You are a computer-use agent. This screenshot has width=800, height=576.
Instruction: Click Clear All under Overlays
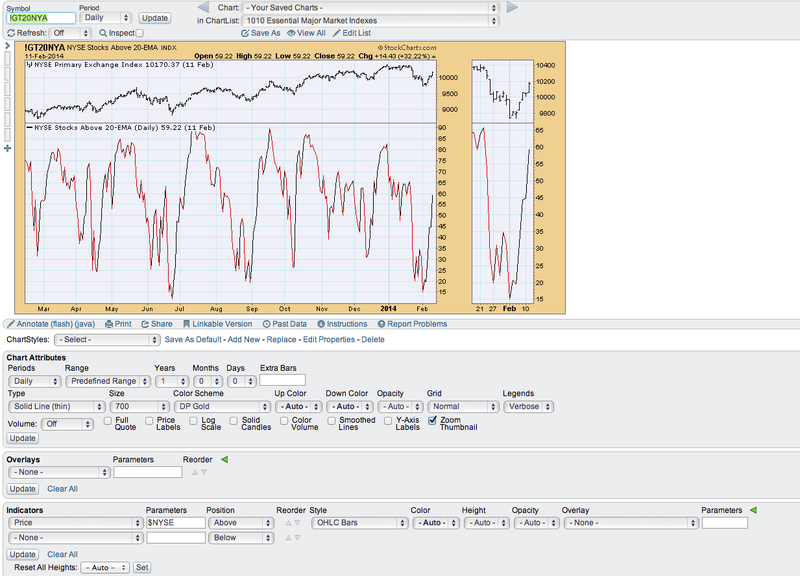click(62, 489)
